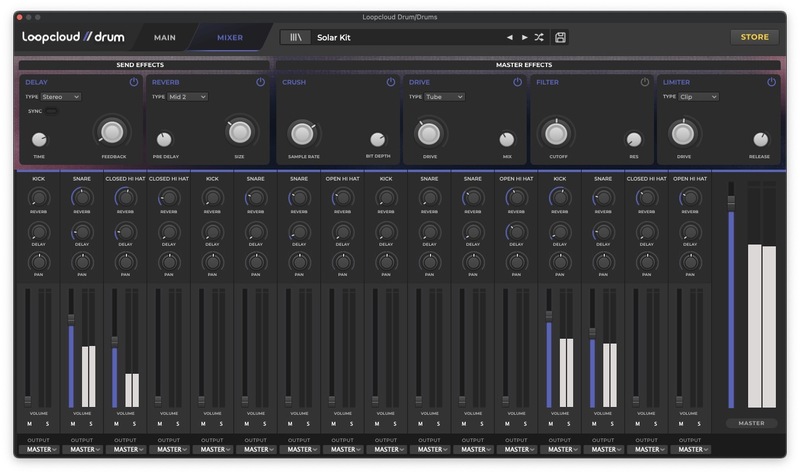The width and height of the screenshot is (800, 474).
Task: Open the Reverb type Mid 2 dropdown
Action: point(188,97)
